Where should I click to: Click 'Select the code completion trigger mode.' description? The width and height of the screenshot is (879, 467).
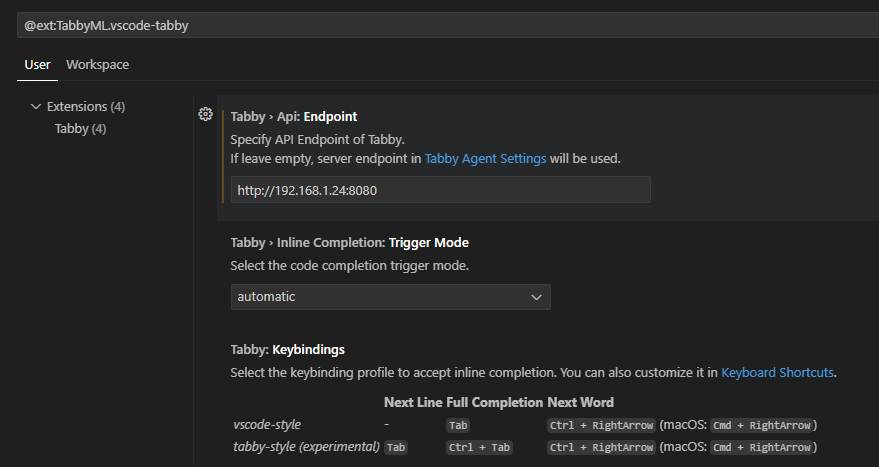pos(350,266)
